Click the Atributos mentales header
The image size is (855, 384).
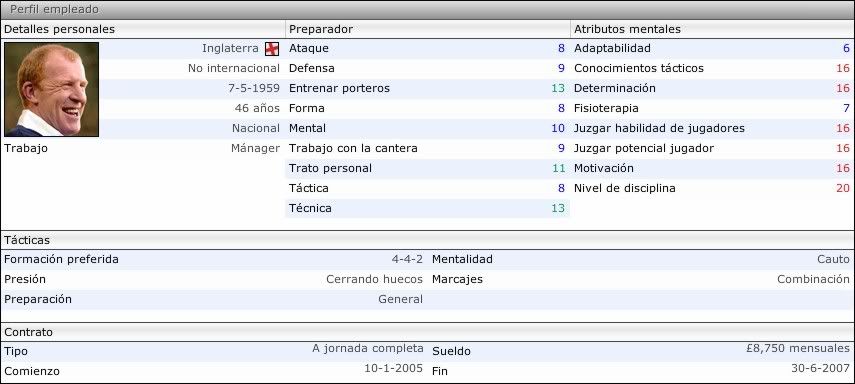(x=712, y=29)
